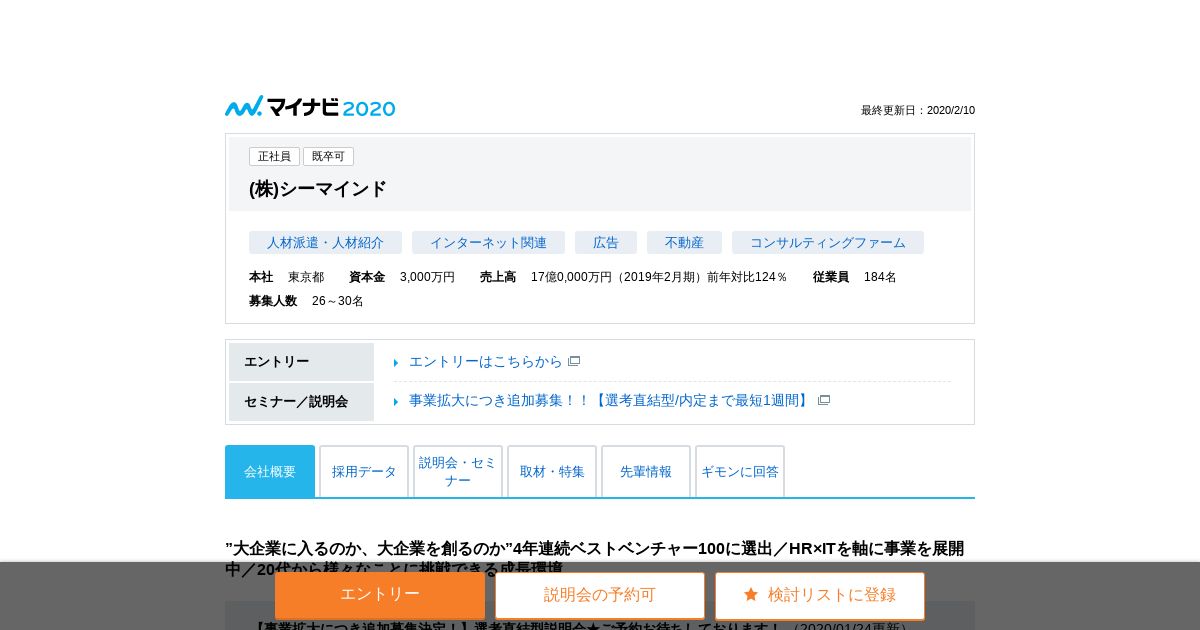Click the 既卒可 label badge
Viewport: 1200px width, 630px height.
point(328,157)
